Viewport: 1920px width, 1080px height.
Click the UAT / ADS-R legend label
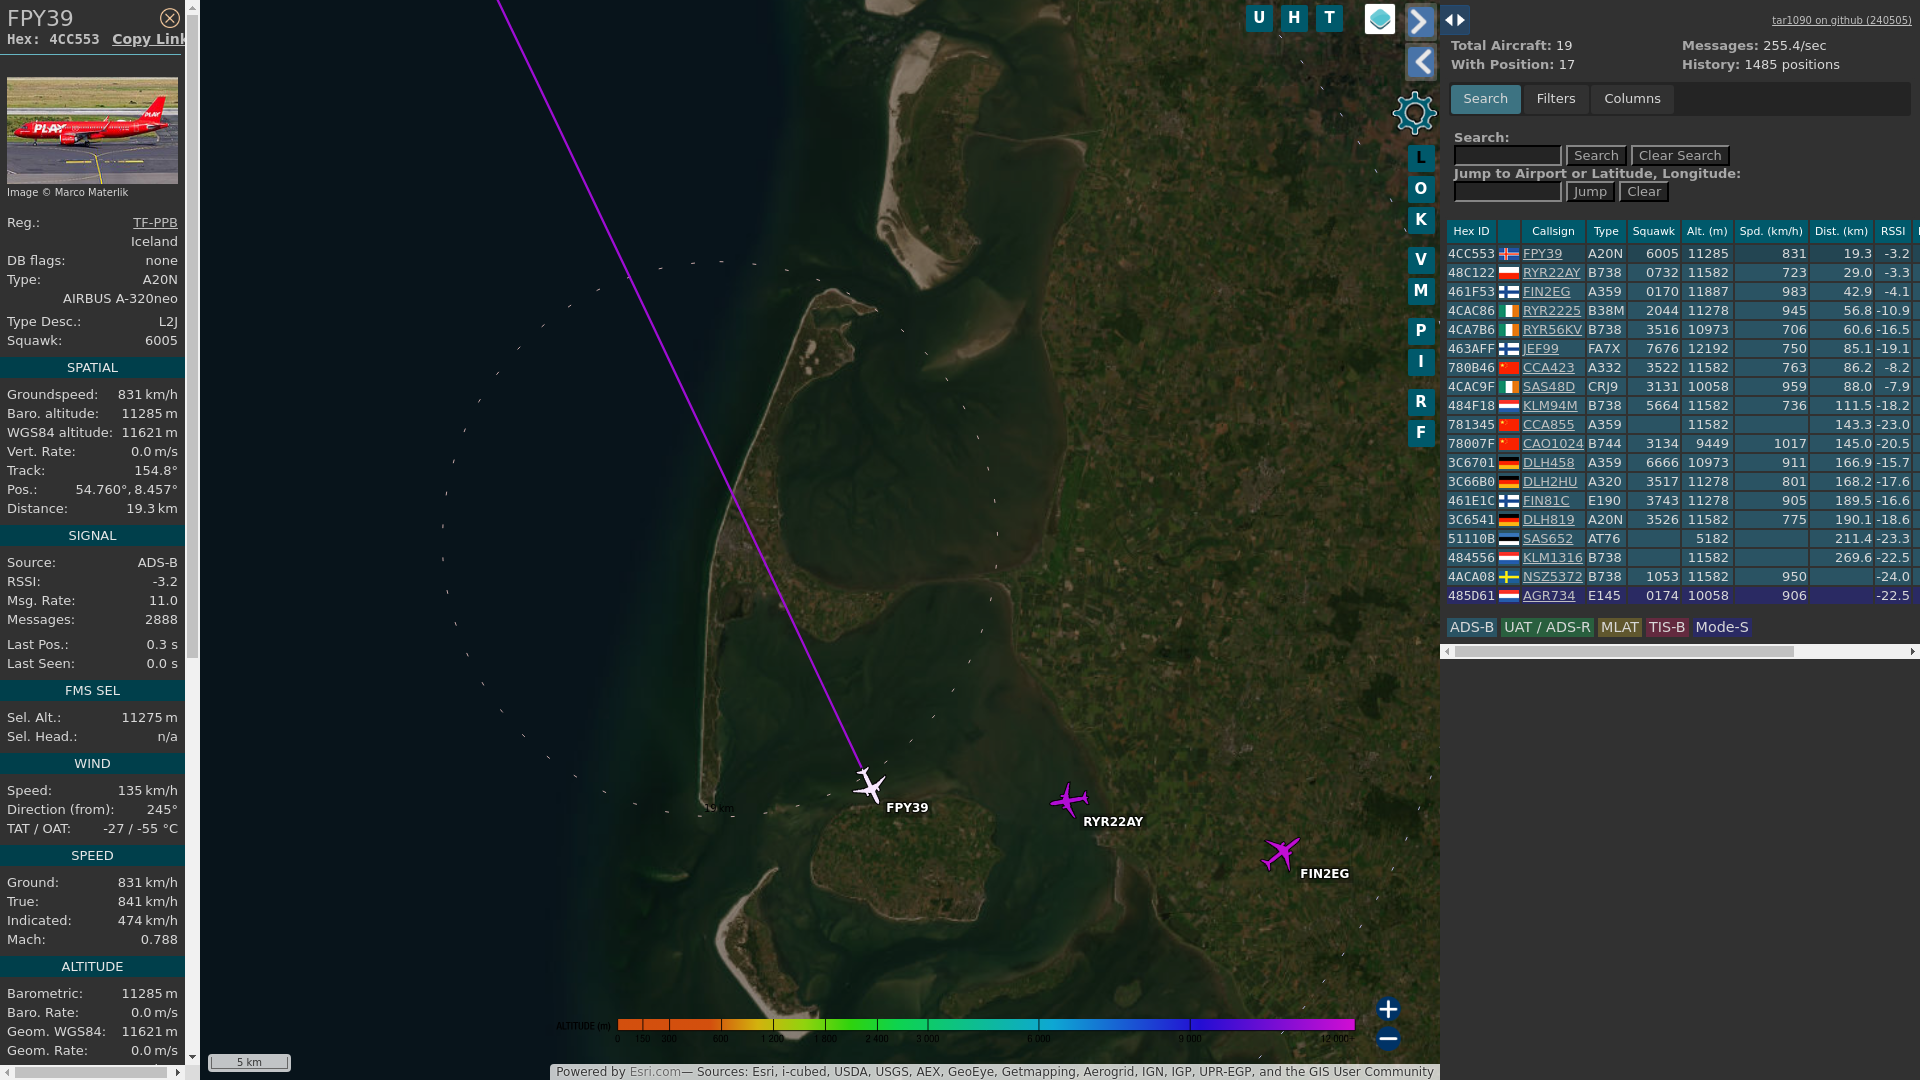pos(1547,627)
